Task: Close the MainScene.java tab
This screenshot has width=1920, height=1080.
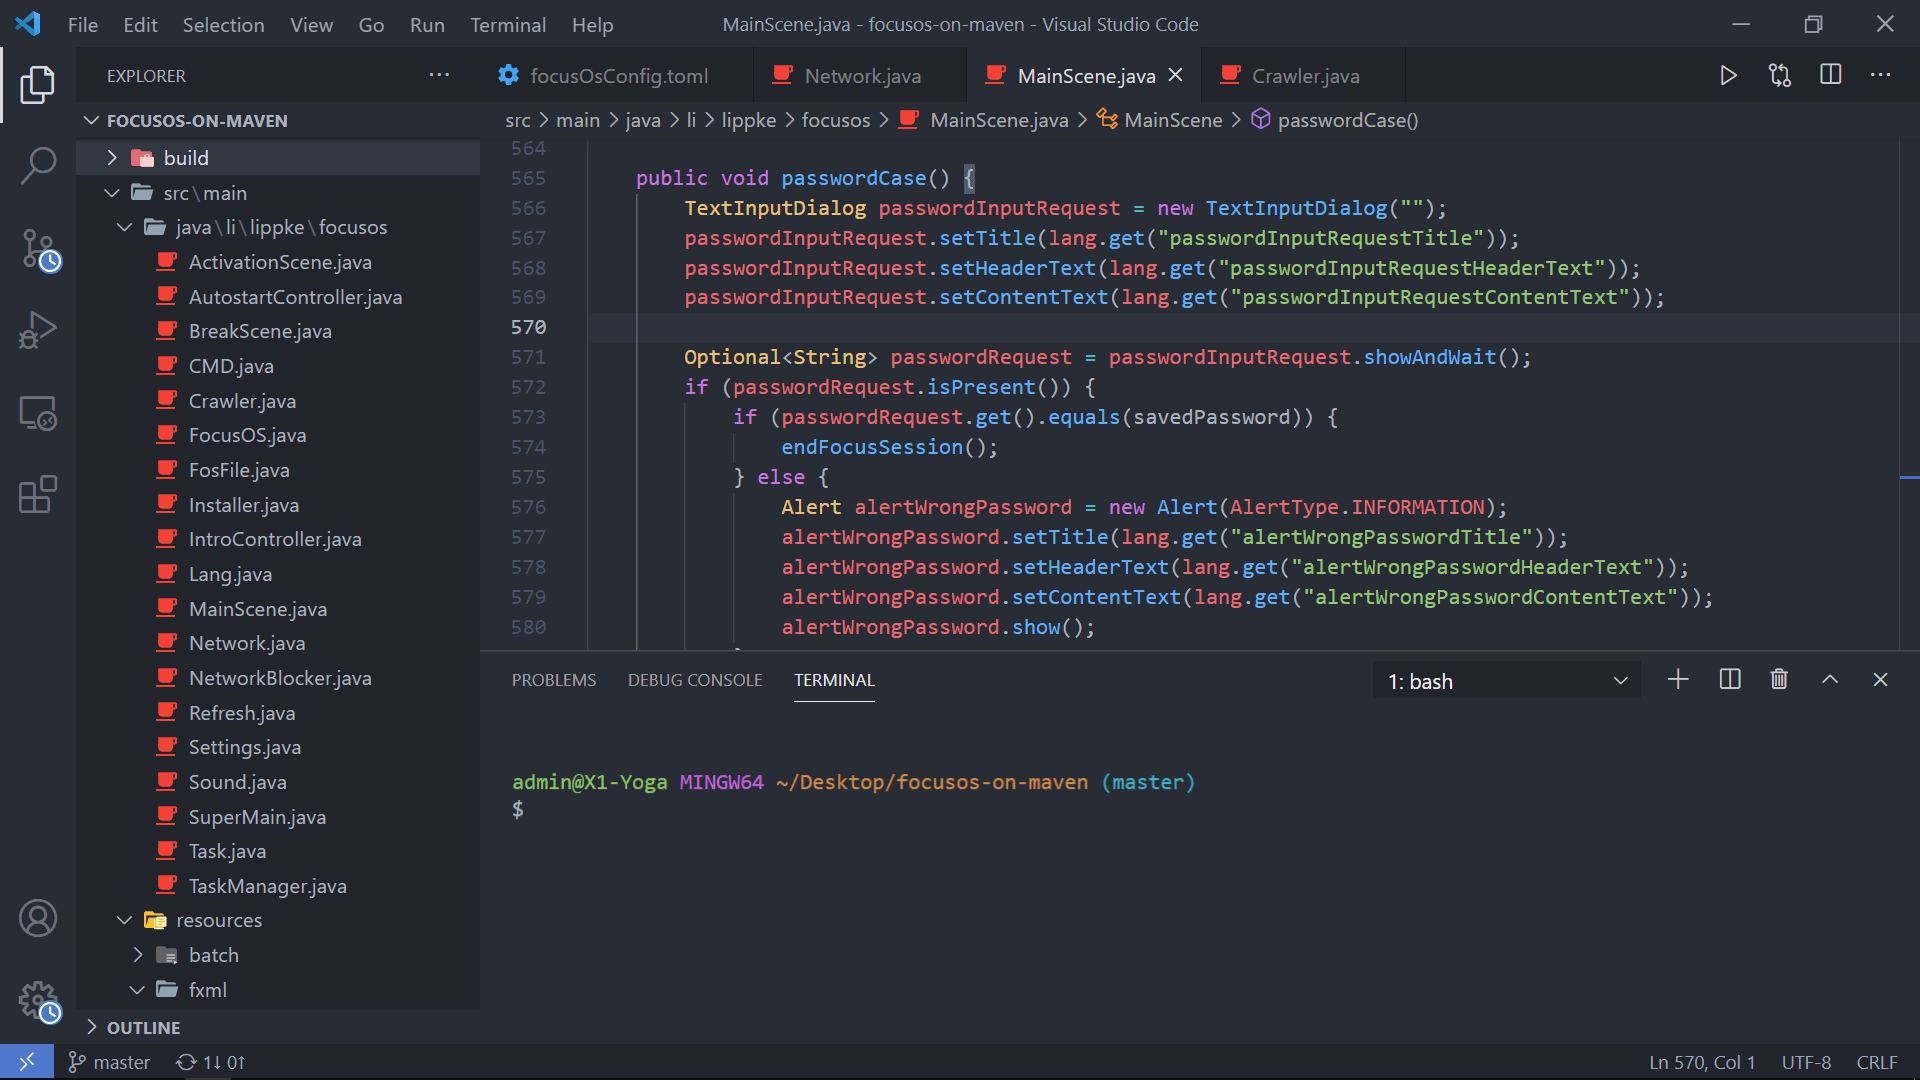Action: 1176,75
